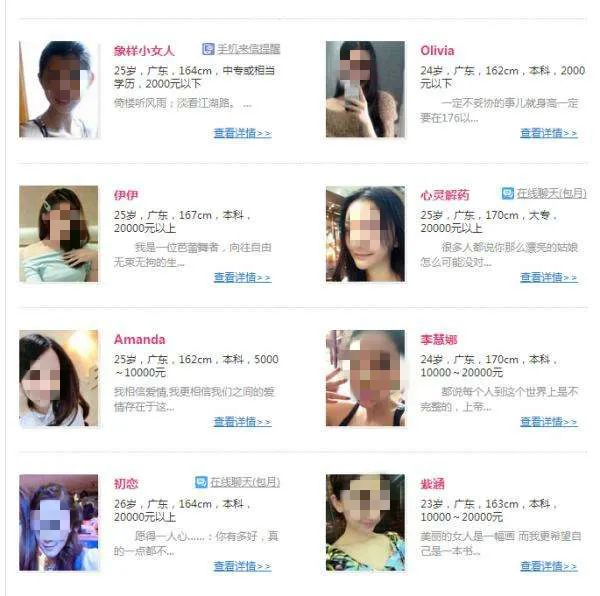Click 查看详情 under 伊伊's profile
The height and width of the screenshot is (596, 600).
(x=242, y=277)
